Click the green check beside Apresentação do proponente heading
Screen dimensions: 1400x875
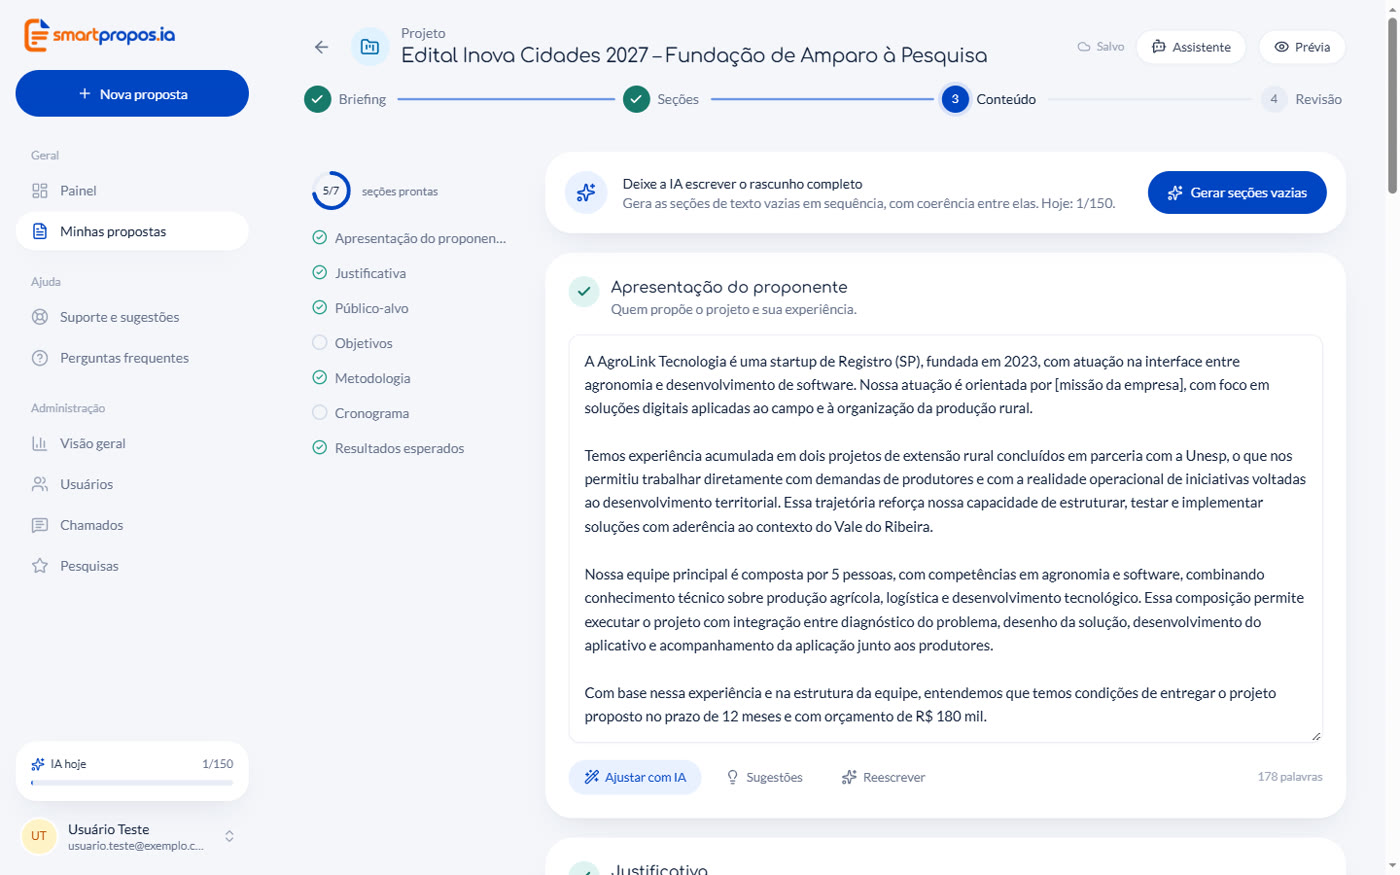pyautogui.click(x=584, y=292)
